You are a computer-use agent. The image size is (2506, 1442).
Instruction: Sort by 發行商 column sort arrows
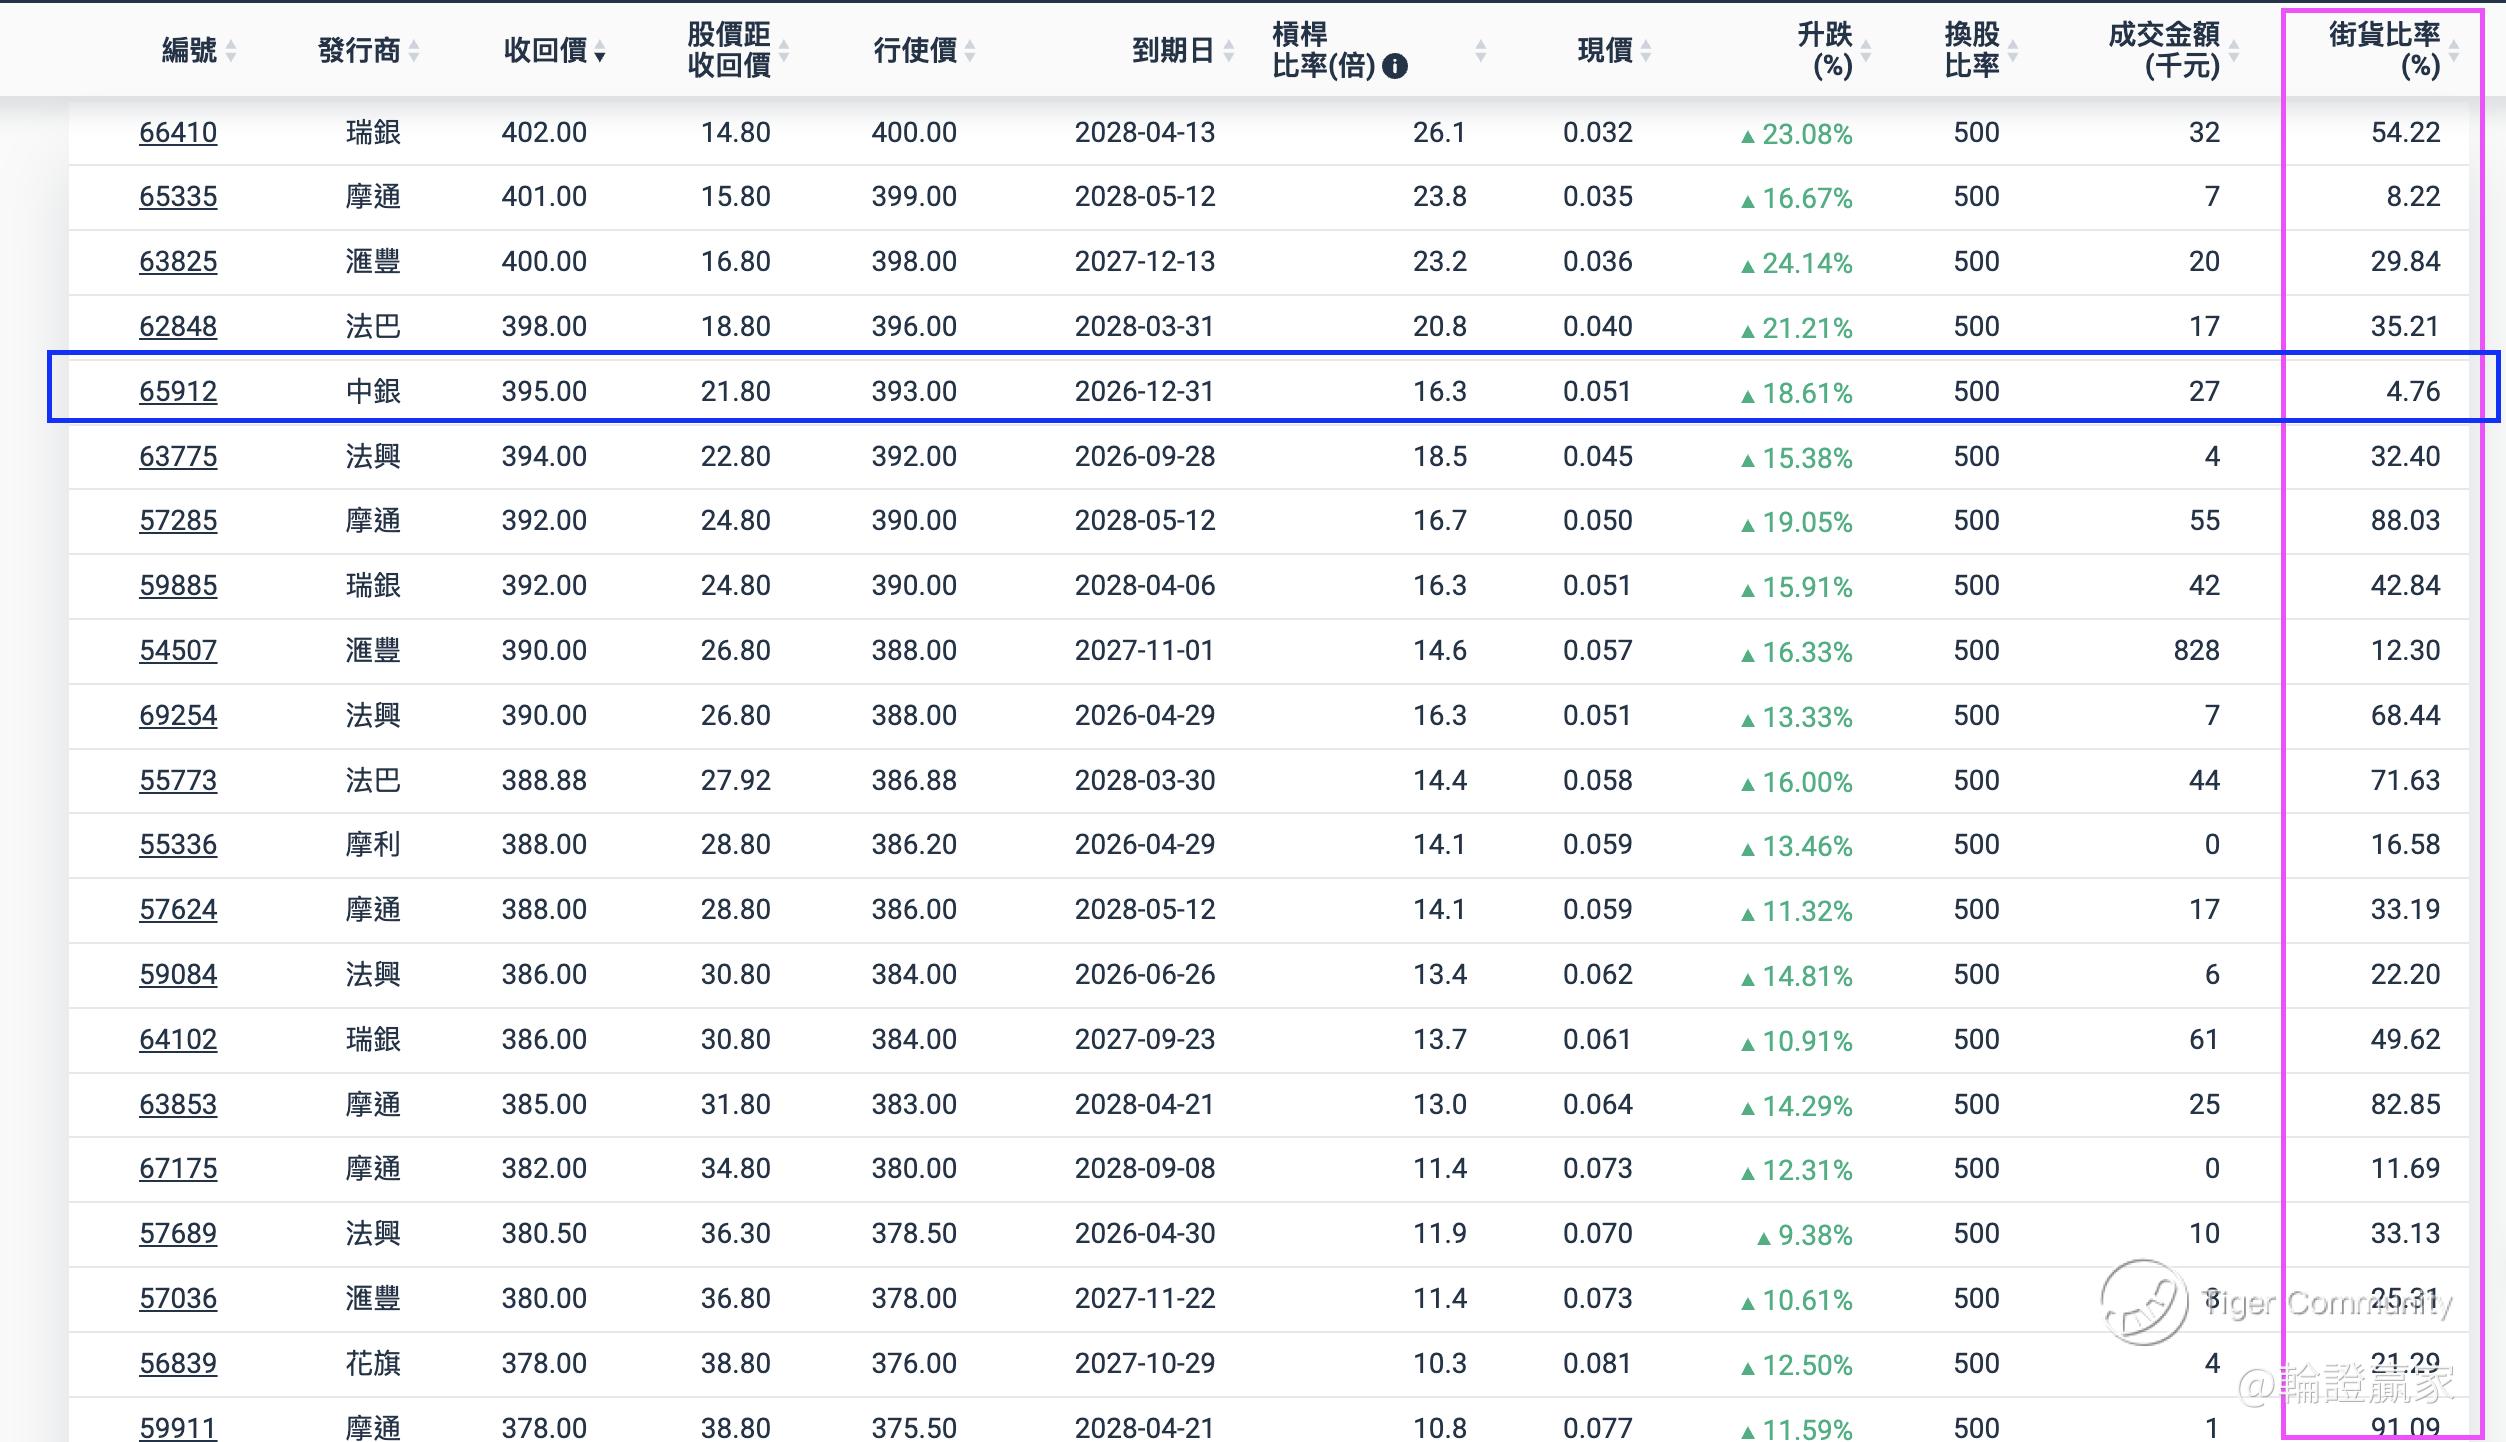(x=413, y=50)
